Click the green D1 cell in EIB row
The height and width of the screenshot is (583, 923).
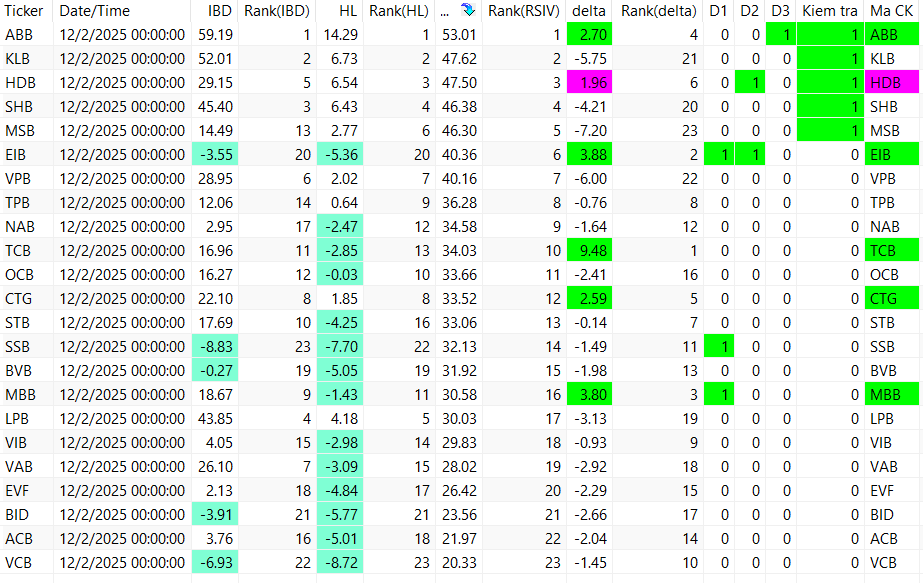point(719,155)
